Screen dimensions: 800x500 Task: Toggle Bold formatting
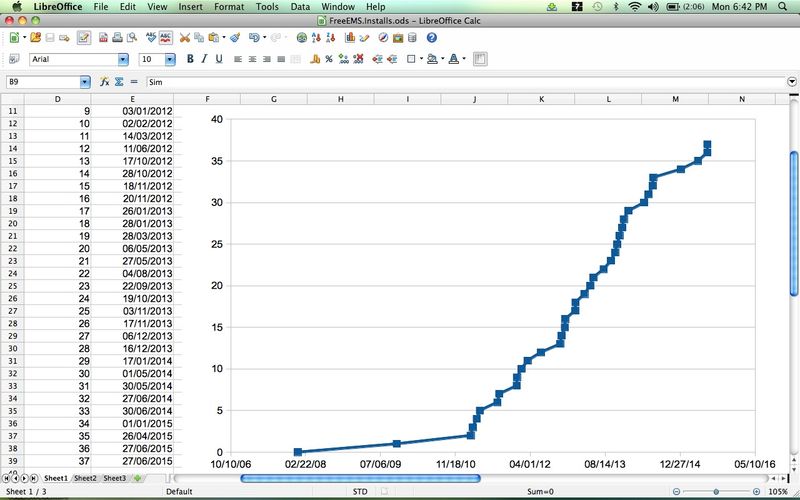point(189,59)
